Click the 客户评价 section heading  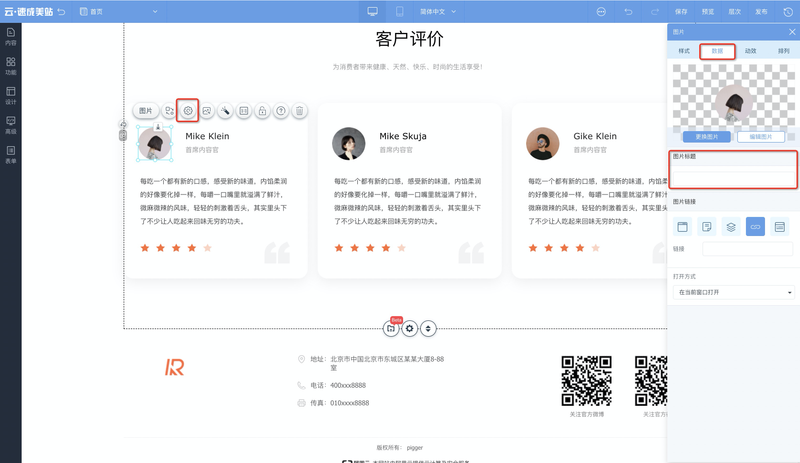click(x=409, y=39)
